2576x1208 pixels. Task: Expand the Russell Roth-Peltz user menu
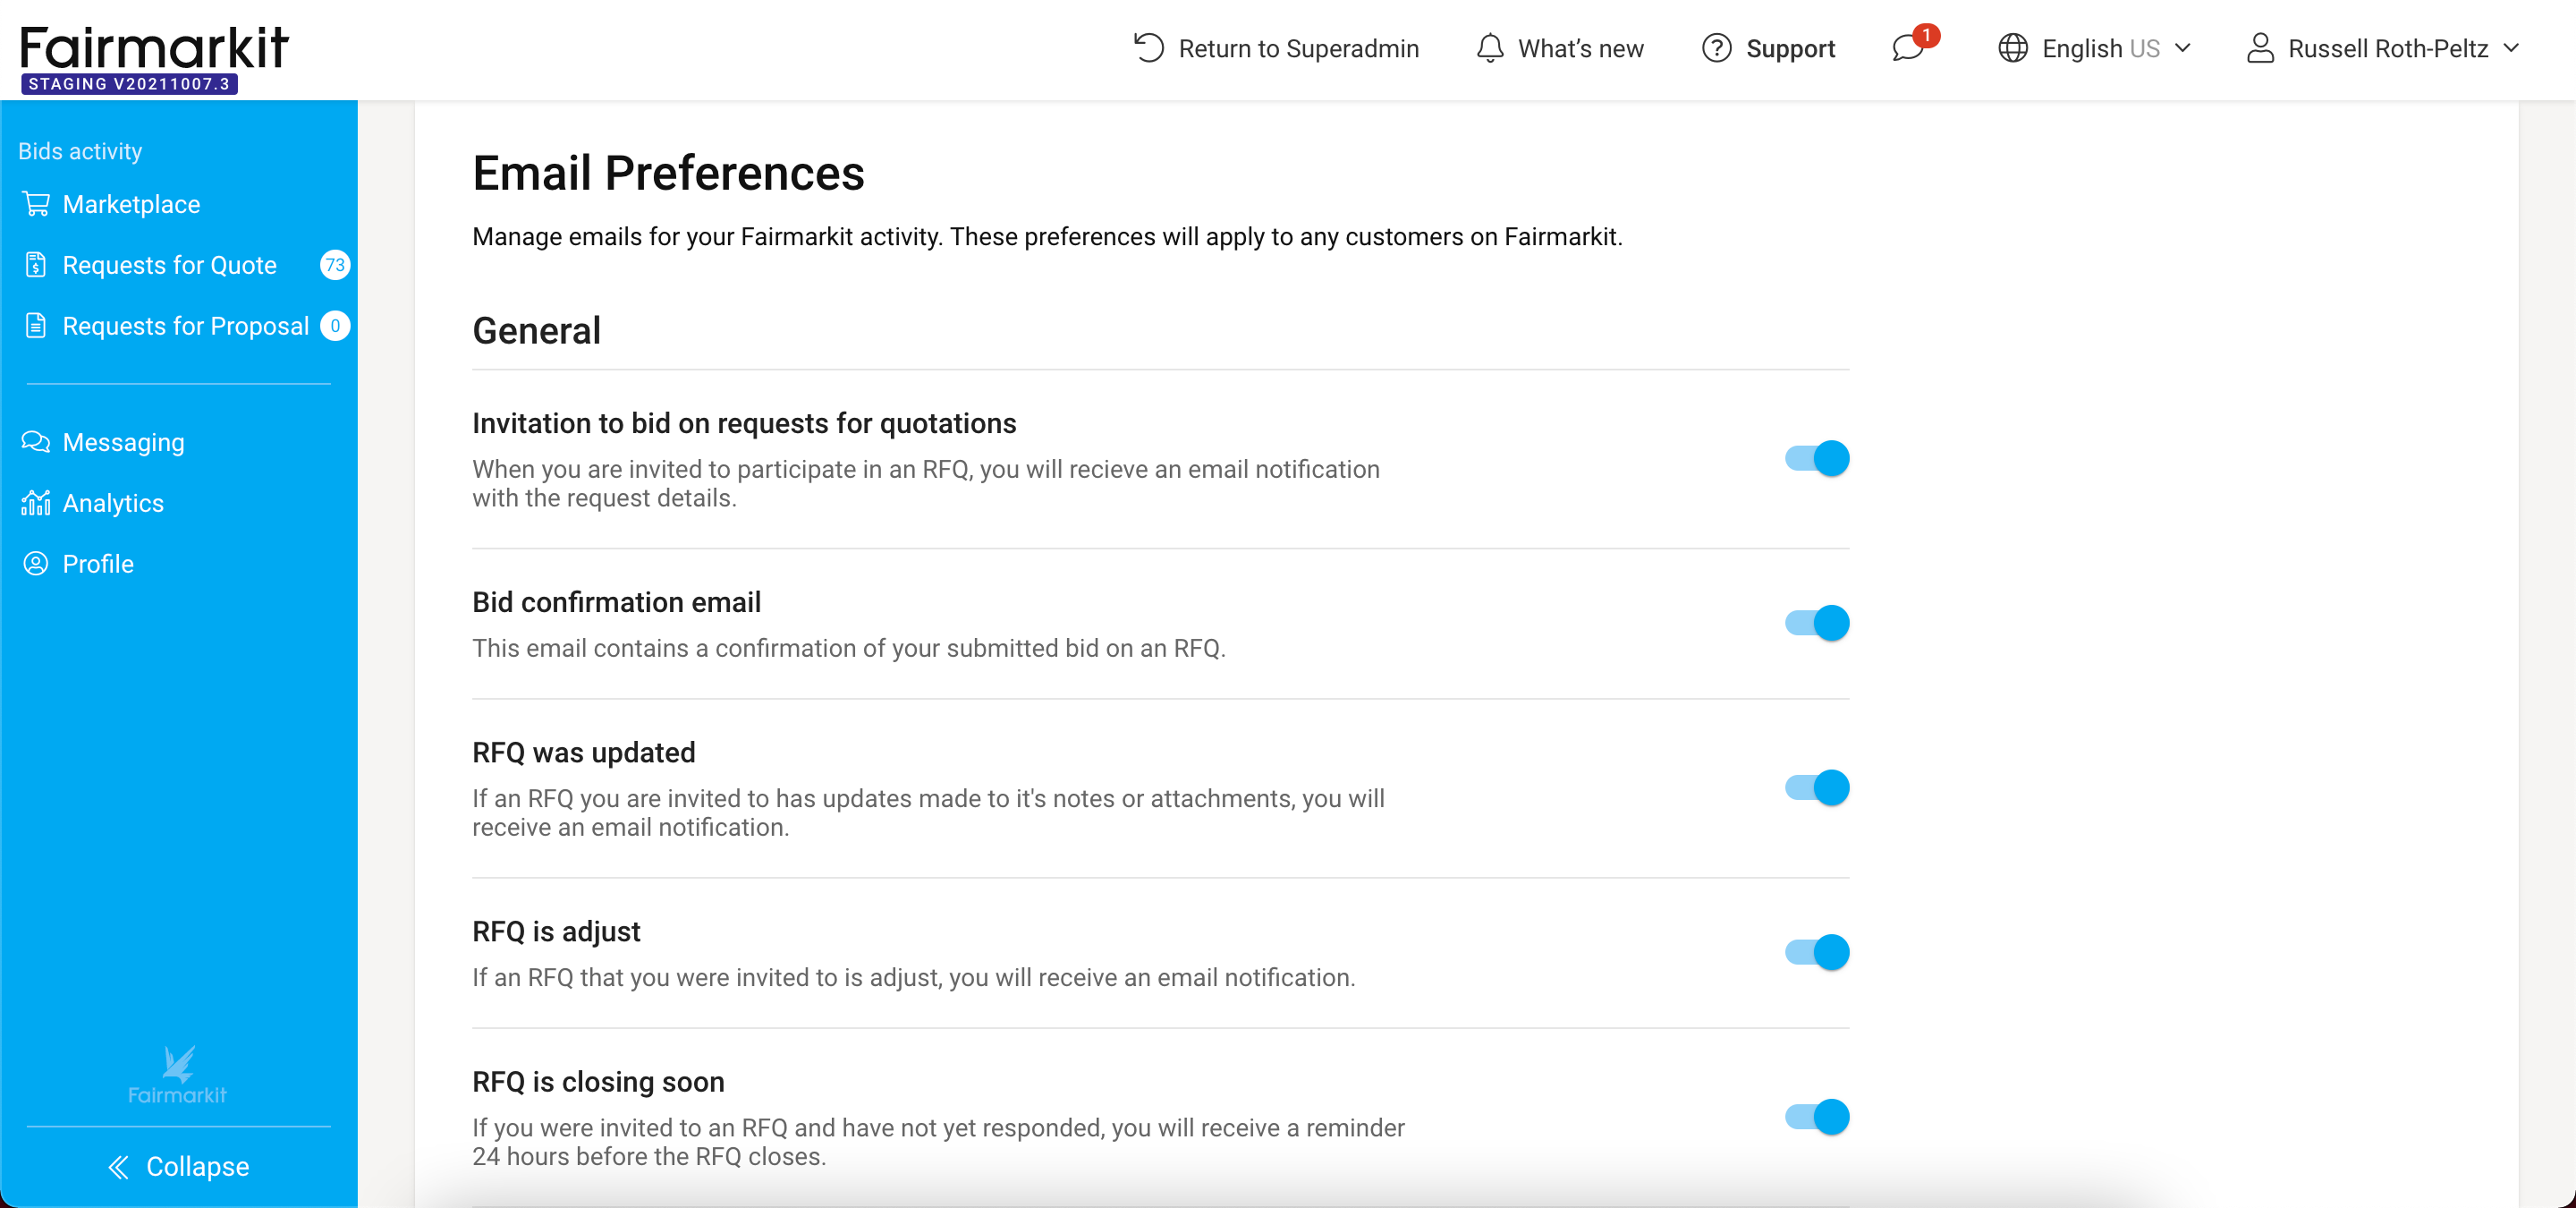pyautogui.click(x=2382, y=48)
